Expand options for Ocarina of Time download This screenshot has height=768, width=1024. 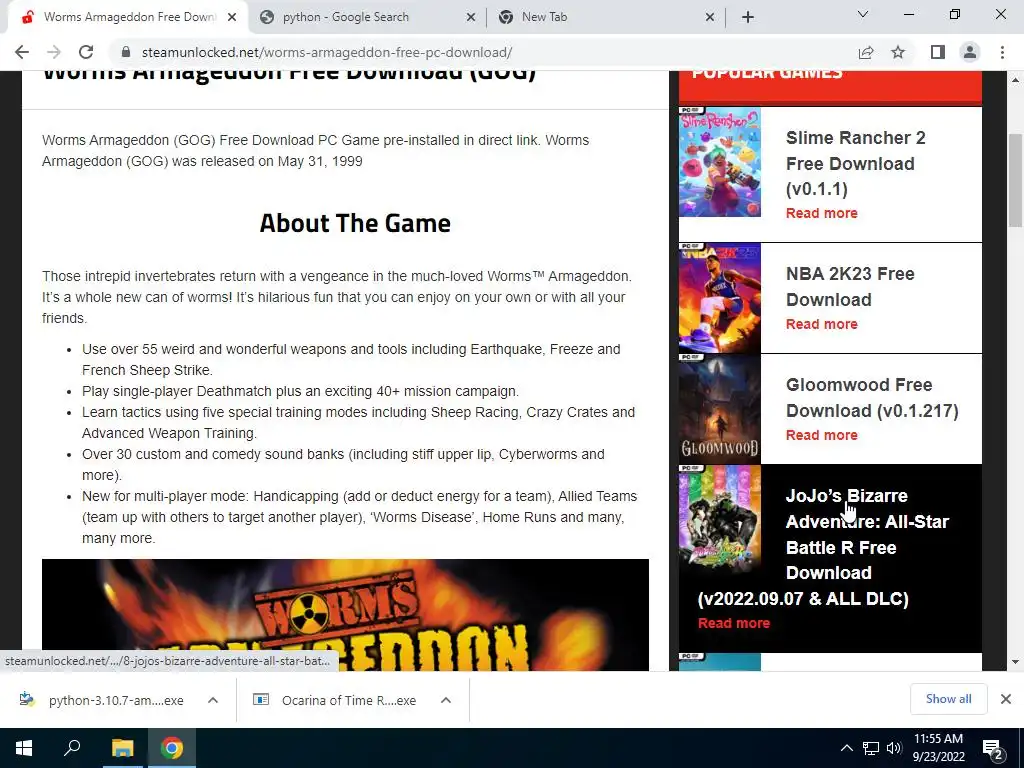tap(446, 700)
